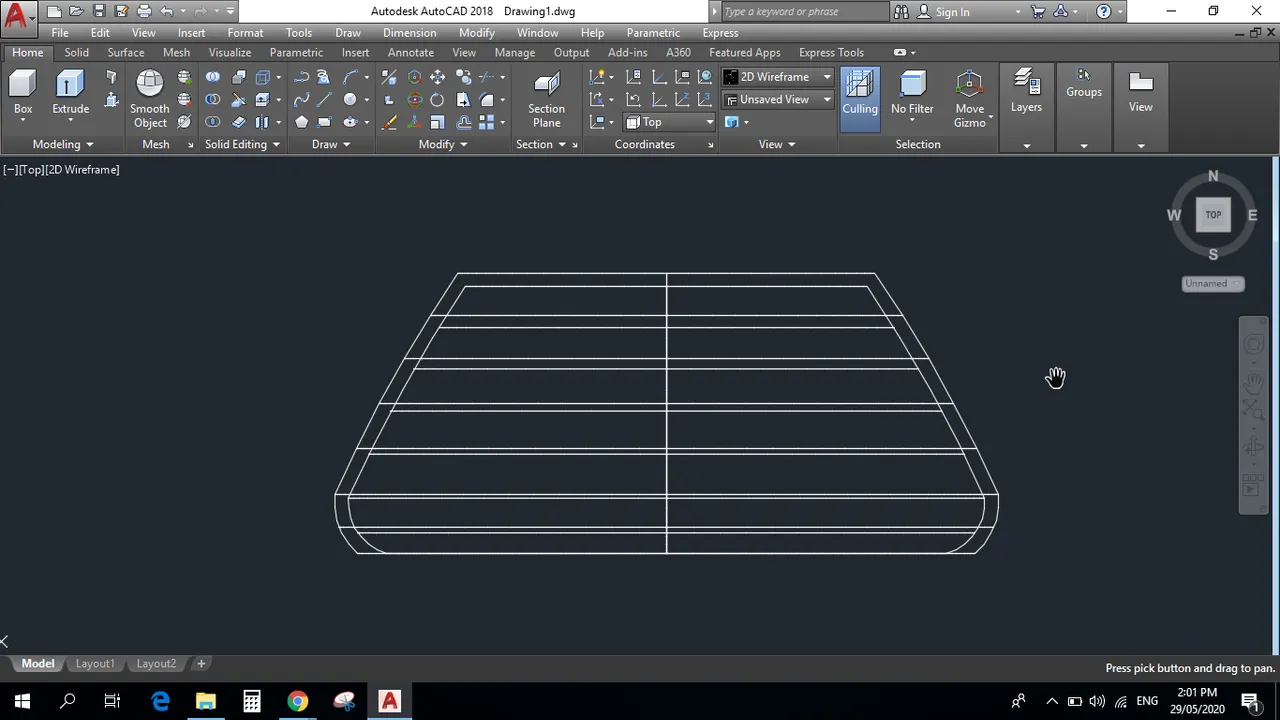Switch to the Annotate ribbon tab

tap(411, 52)
